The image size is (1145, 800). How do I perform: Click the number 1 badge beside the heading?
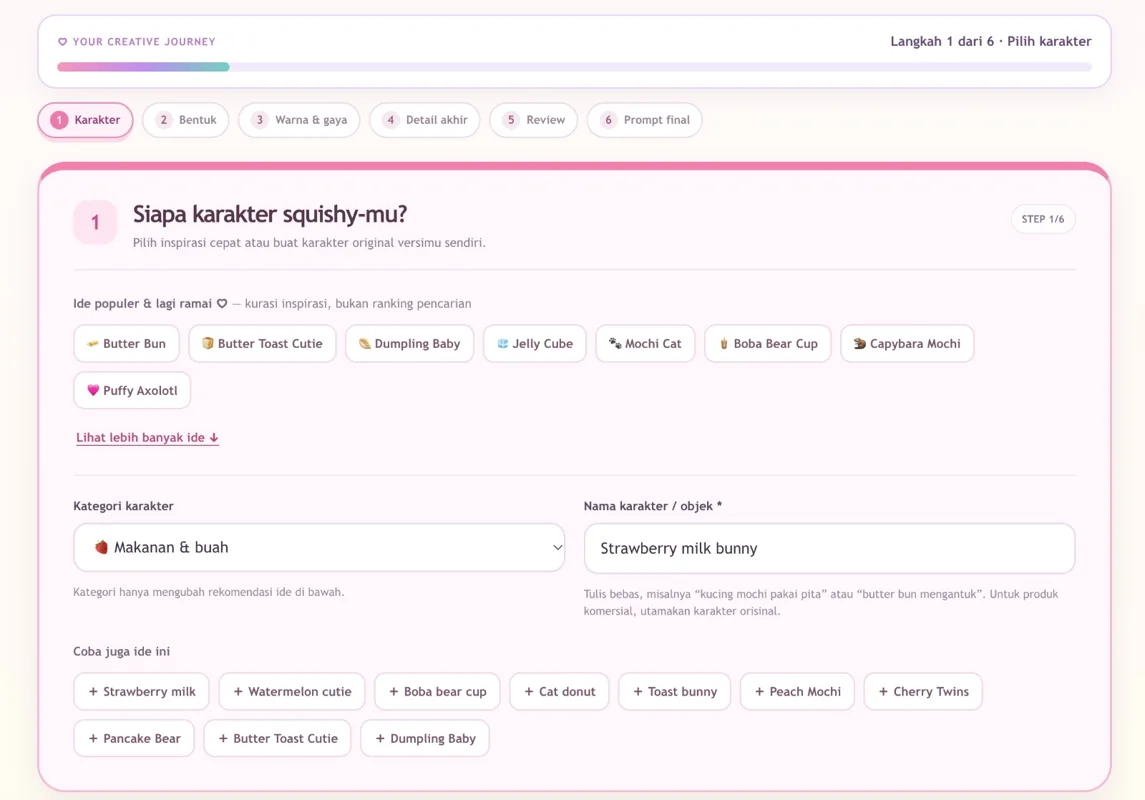pos(95,222)
